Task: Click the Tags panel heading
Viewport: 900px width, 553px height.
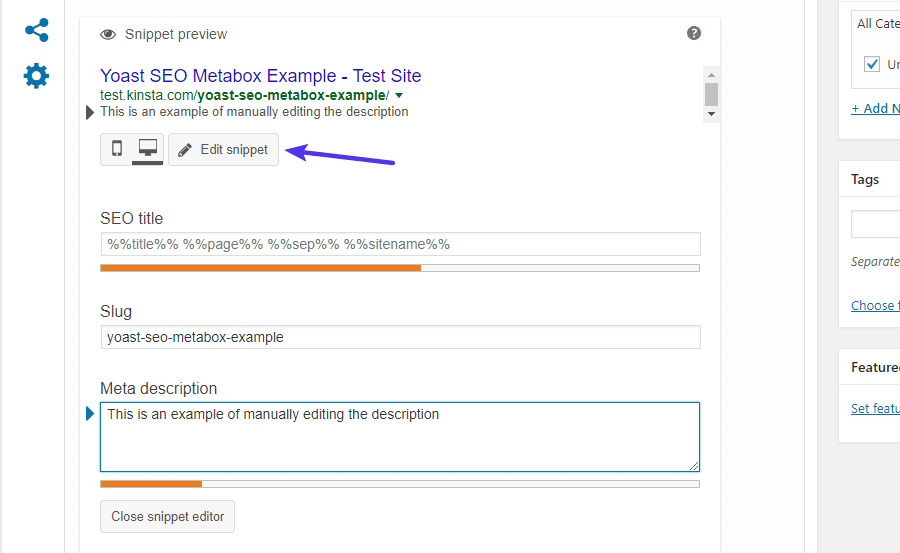Action: [865, 180]
